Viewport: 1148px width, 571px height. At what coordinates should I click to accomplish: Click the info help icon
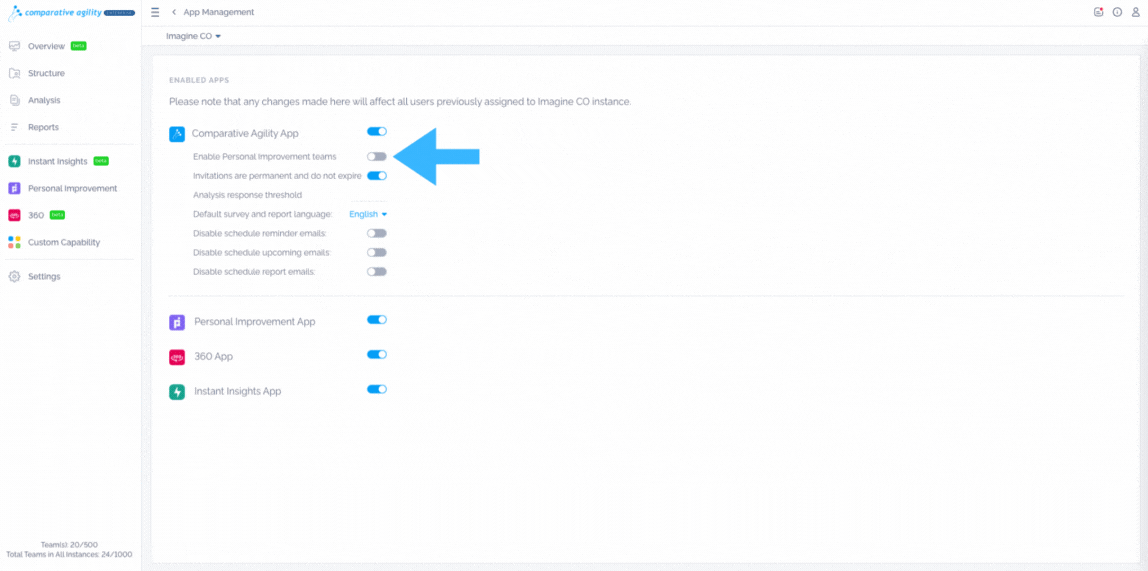point(1117,12)
